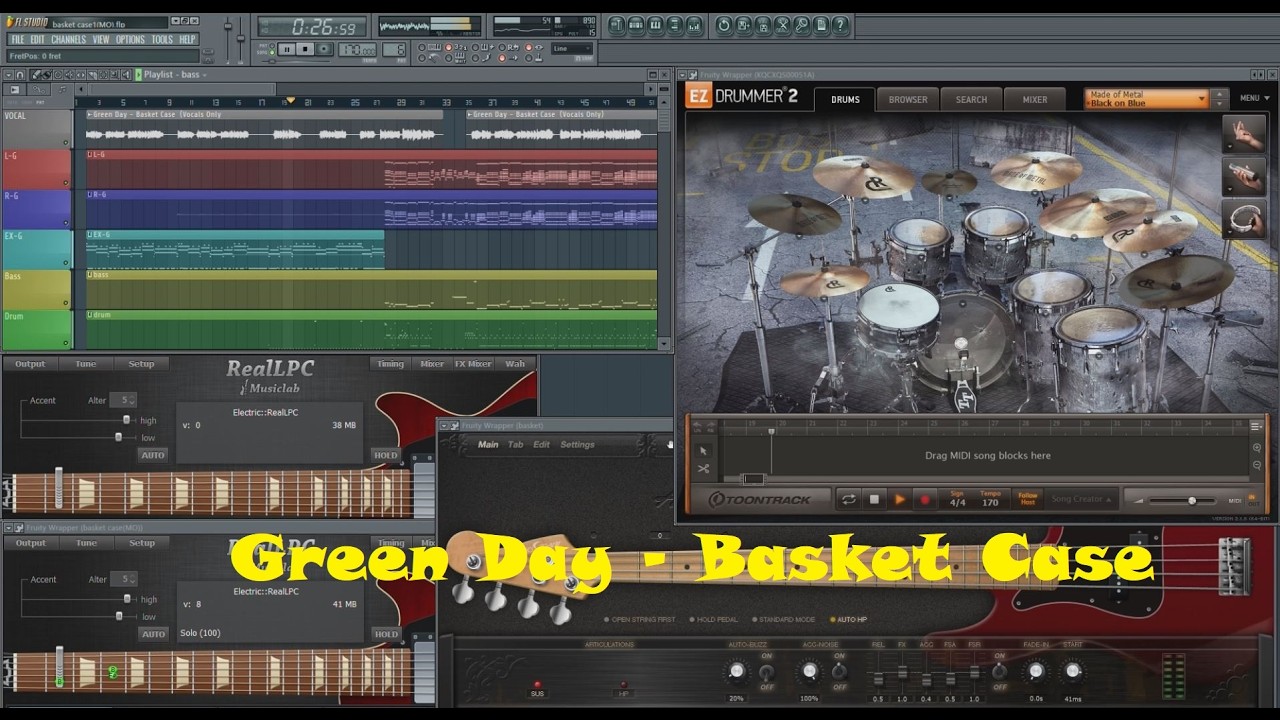Image resolution: width=1280 pixels, height=720 pixels.
Task: Switch to the BROWSER tab in EZdrummer
Action: 908,99
